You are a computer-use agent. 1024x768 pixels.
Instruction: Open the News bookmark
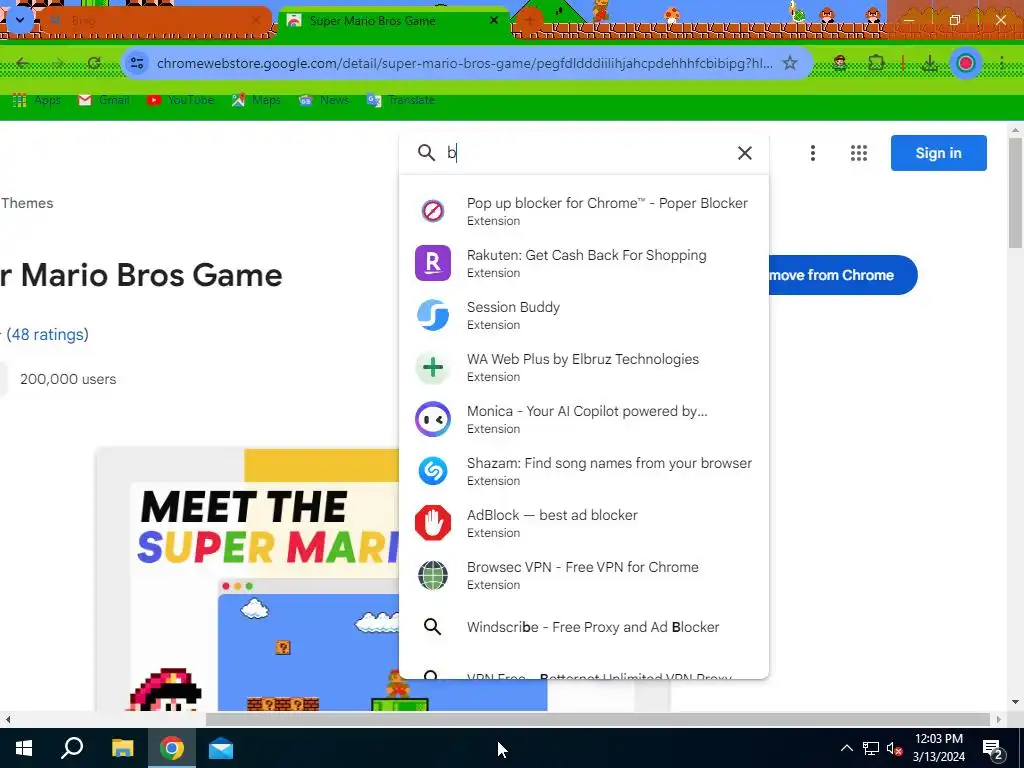324,100
